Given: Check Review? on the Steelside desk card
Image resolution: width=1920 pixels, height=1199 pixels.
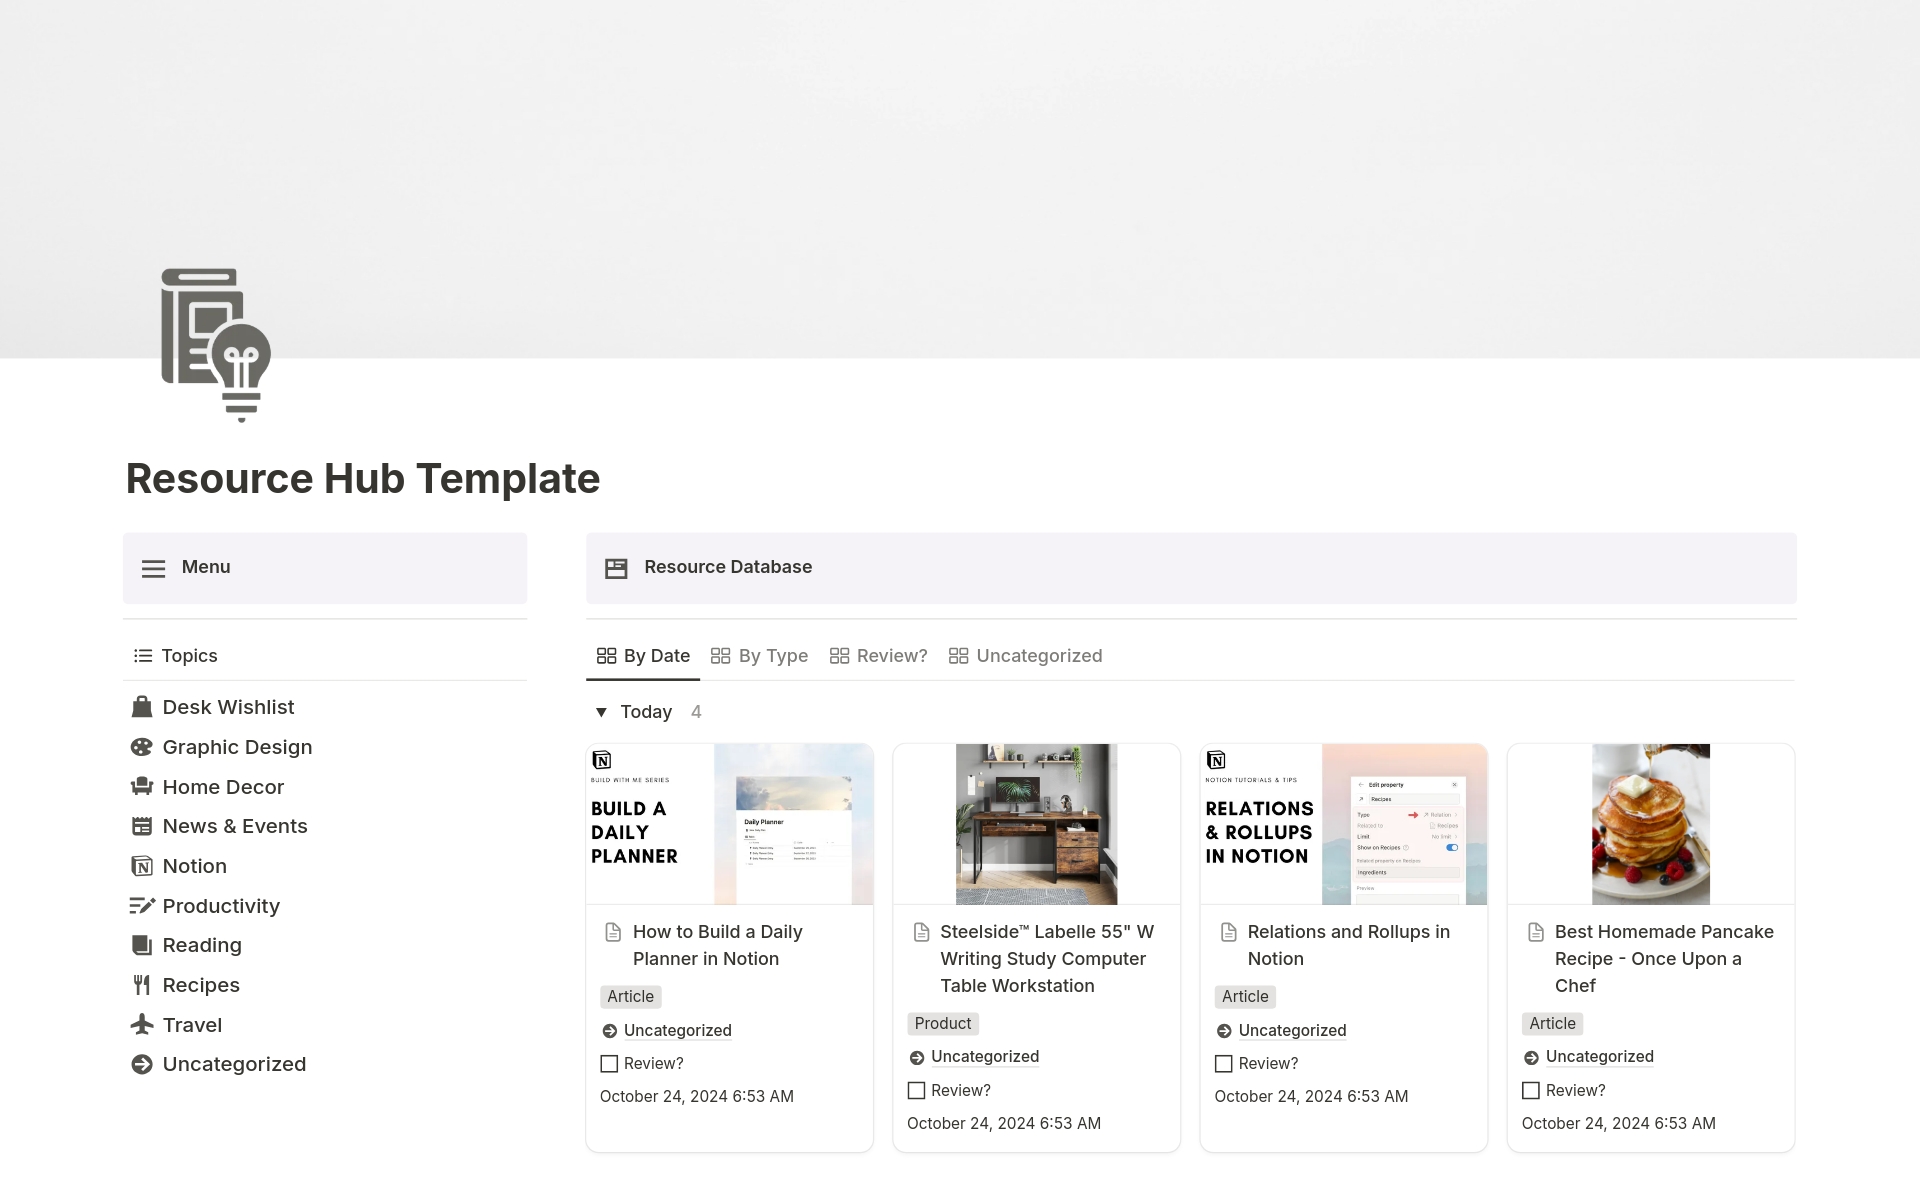Looking at the screenshot, I should (x=916, y=1090).
